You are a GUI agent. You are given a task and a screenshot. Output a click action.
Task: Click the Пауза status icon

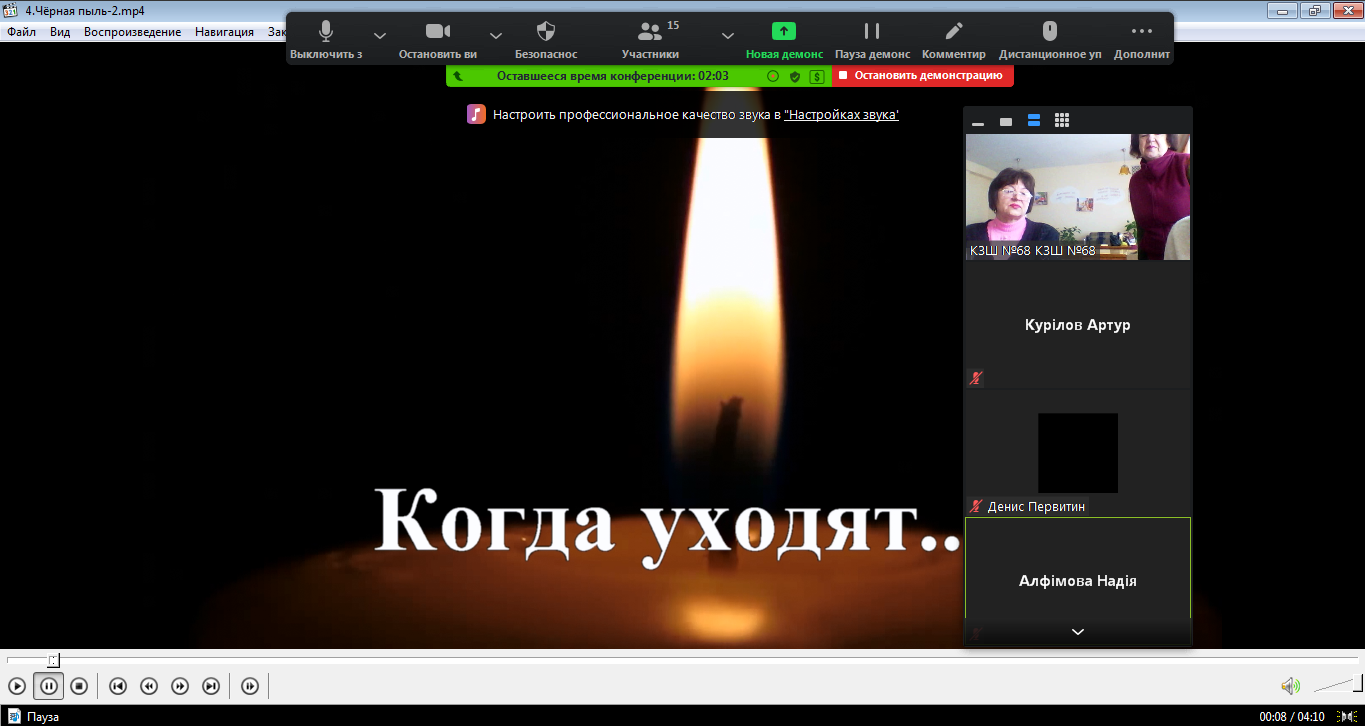click(14, 717)
